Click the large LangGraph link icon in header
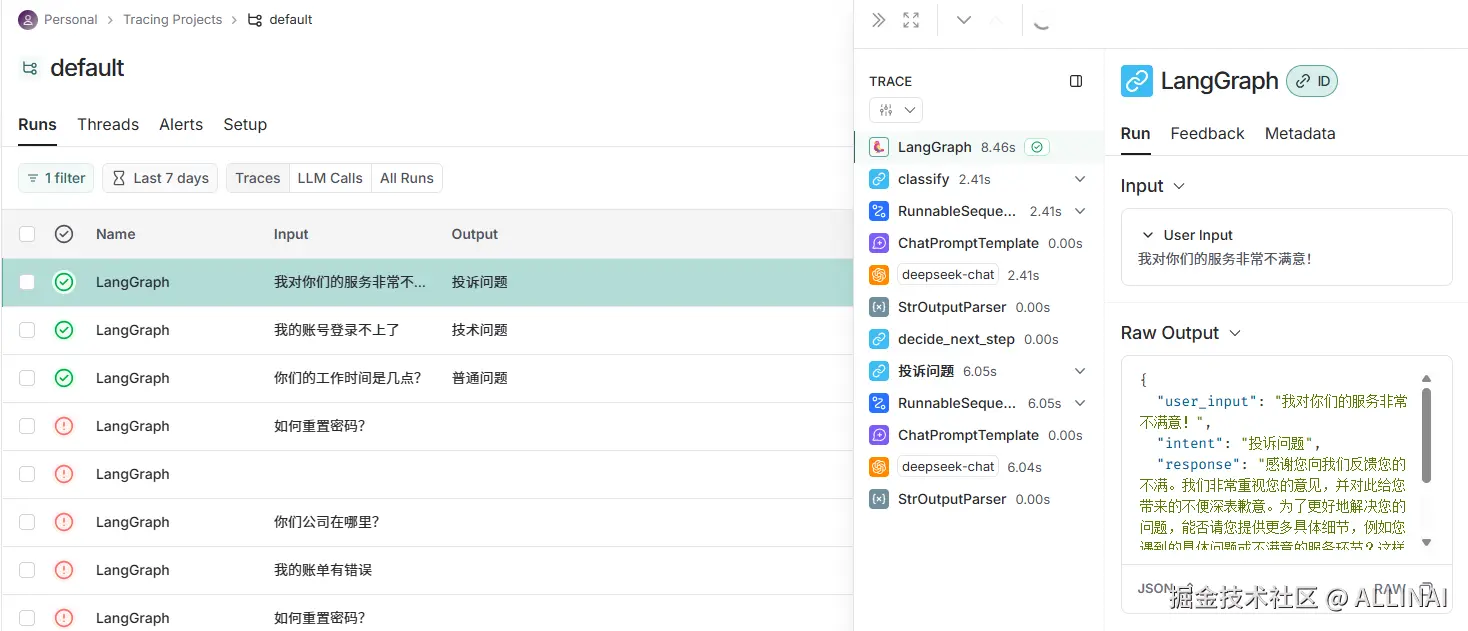This screenshot has height=631, width=1468. (1137, 81)
